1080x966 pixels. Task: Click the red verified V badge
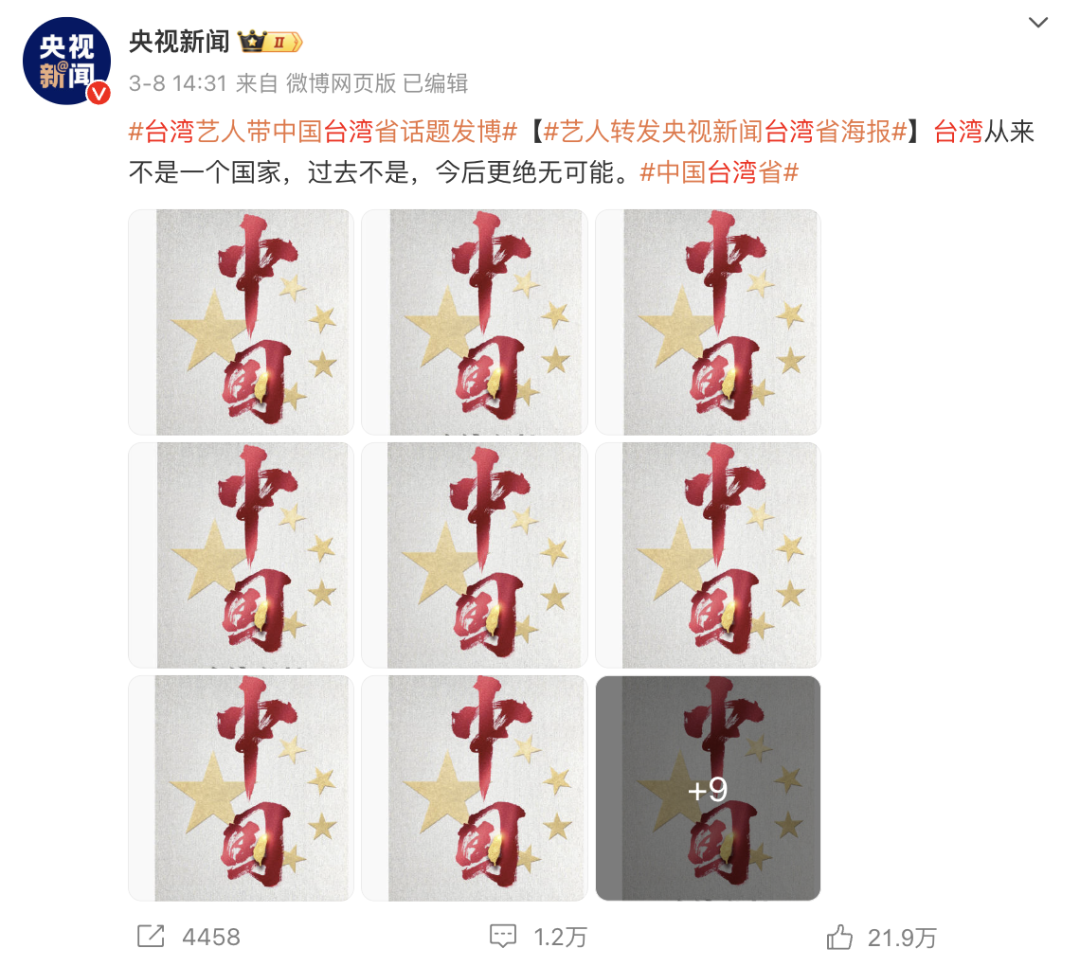pyautogui.click(x=98, y=93)
